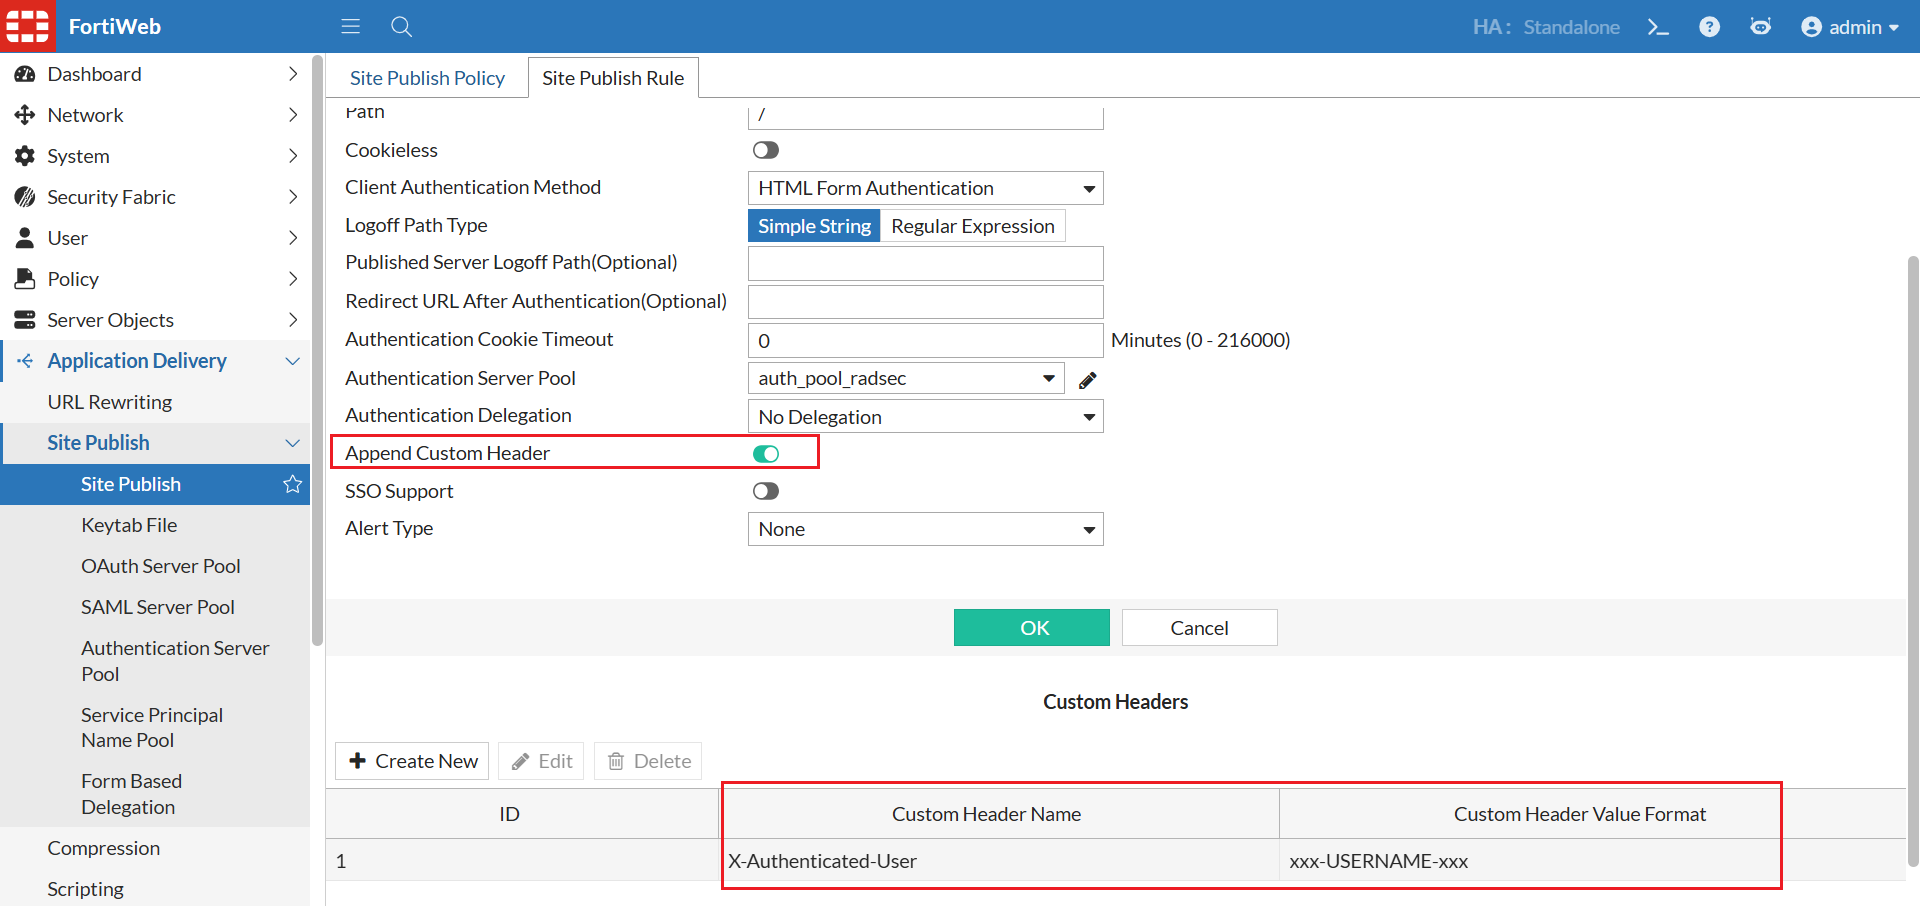This screenshot has height=906, width=1920.
Task: Edit the authentication server pool pencil icon
Action: [x=1088, y=380]
